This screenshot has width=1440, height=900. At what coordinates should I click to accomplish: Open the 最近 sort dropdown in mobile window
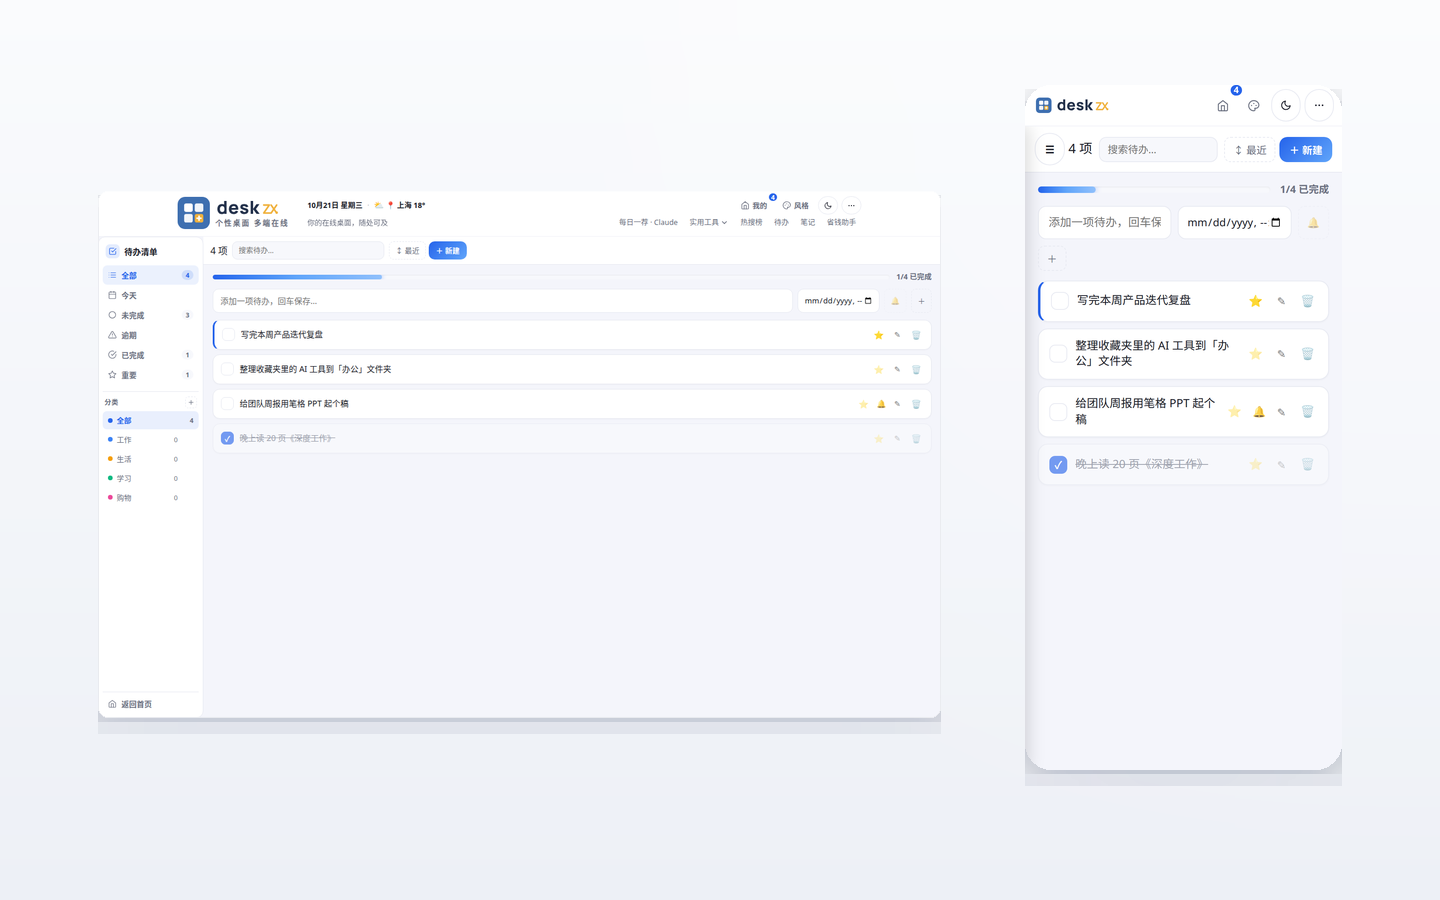coord(1250,150)
